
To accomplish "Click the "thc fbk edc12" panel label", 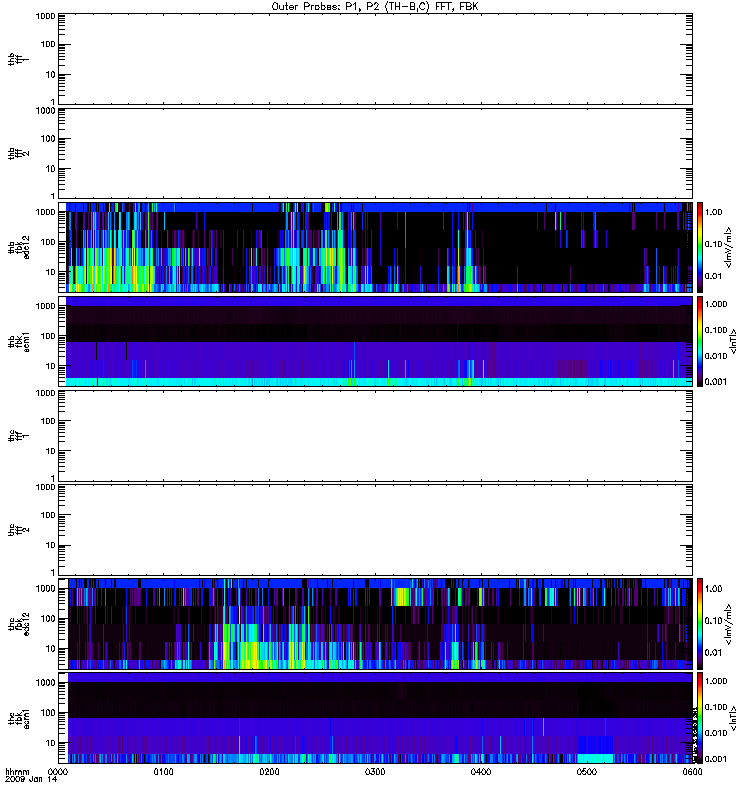I will tap(18, 623).
